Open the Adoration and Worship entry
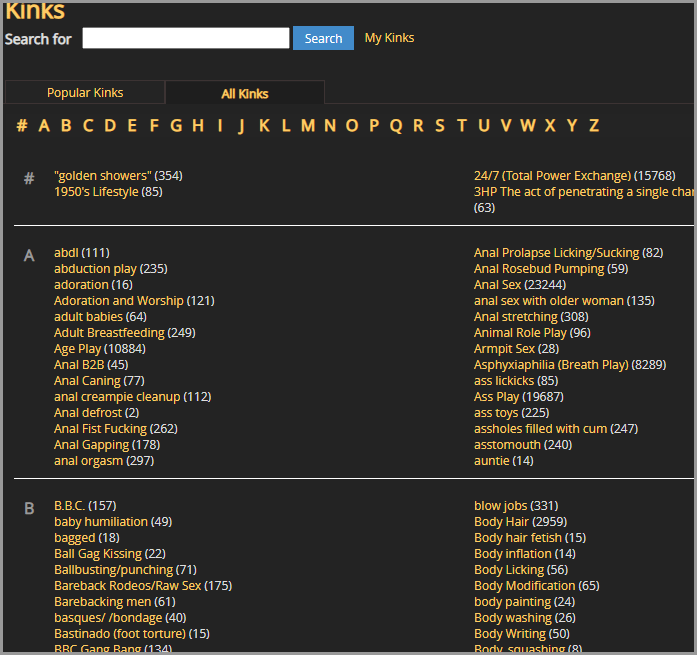The width and height of the screenshot is (697, 655). point(119,301)
